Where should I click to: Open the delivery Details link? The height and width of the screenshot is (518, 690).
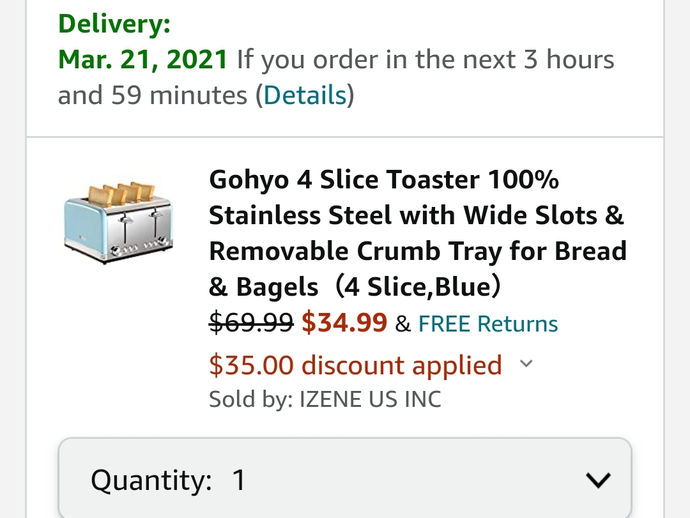pyautogui.click(x=305, y=96)
